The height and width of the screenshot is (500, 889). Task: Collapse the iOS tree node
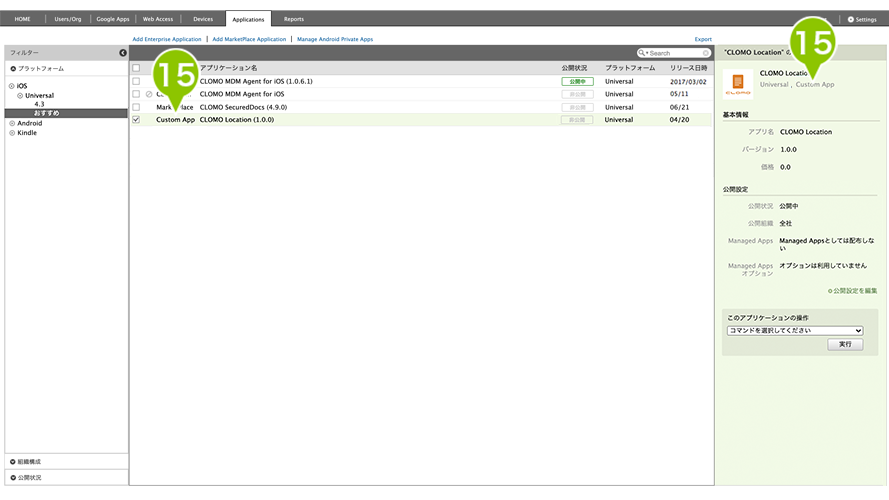(11, 86)
